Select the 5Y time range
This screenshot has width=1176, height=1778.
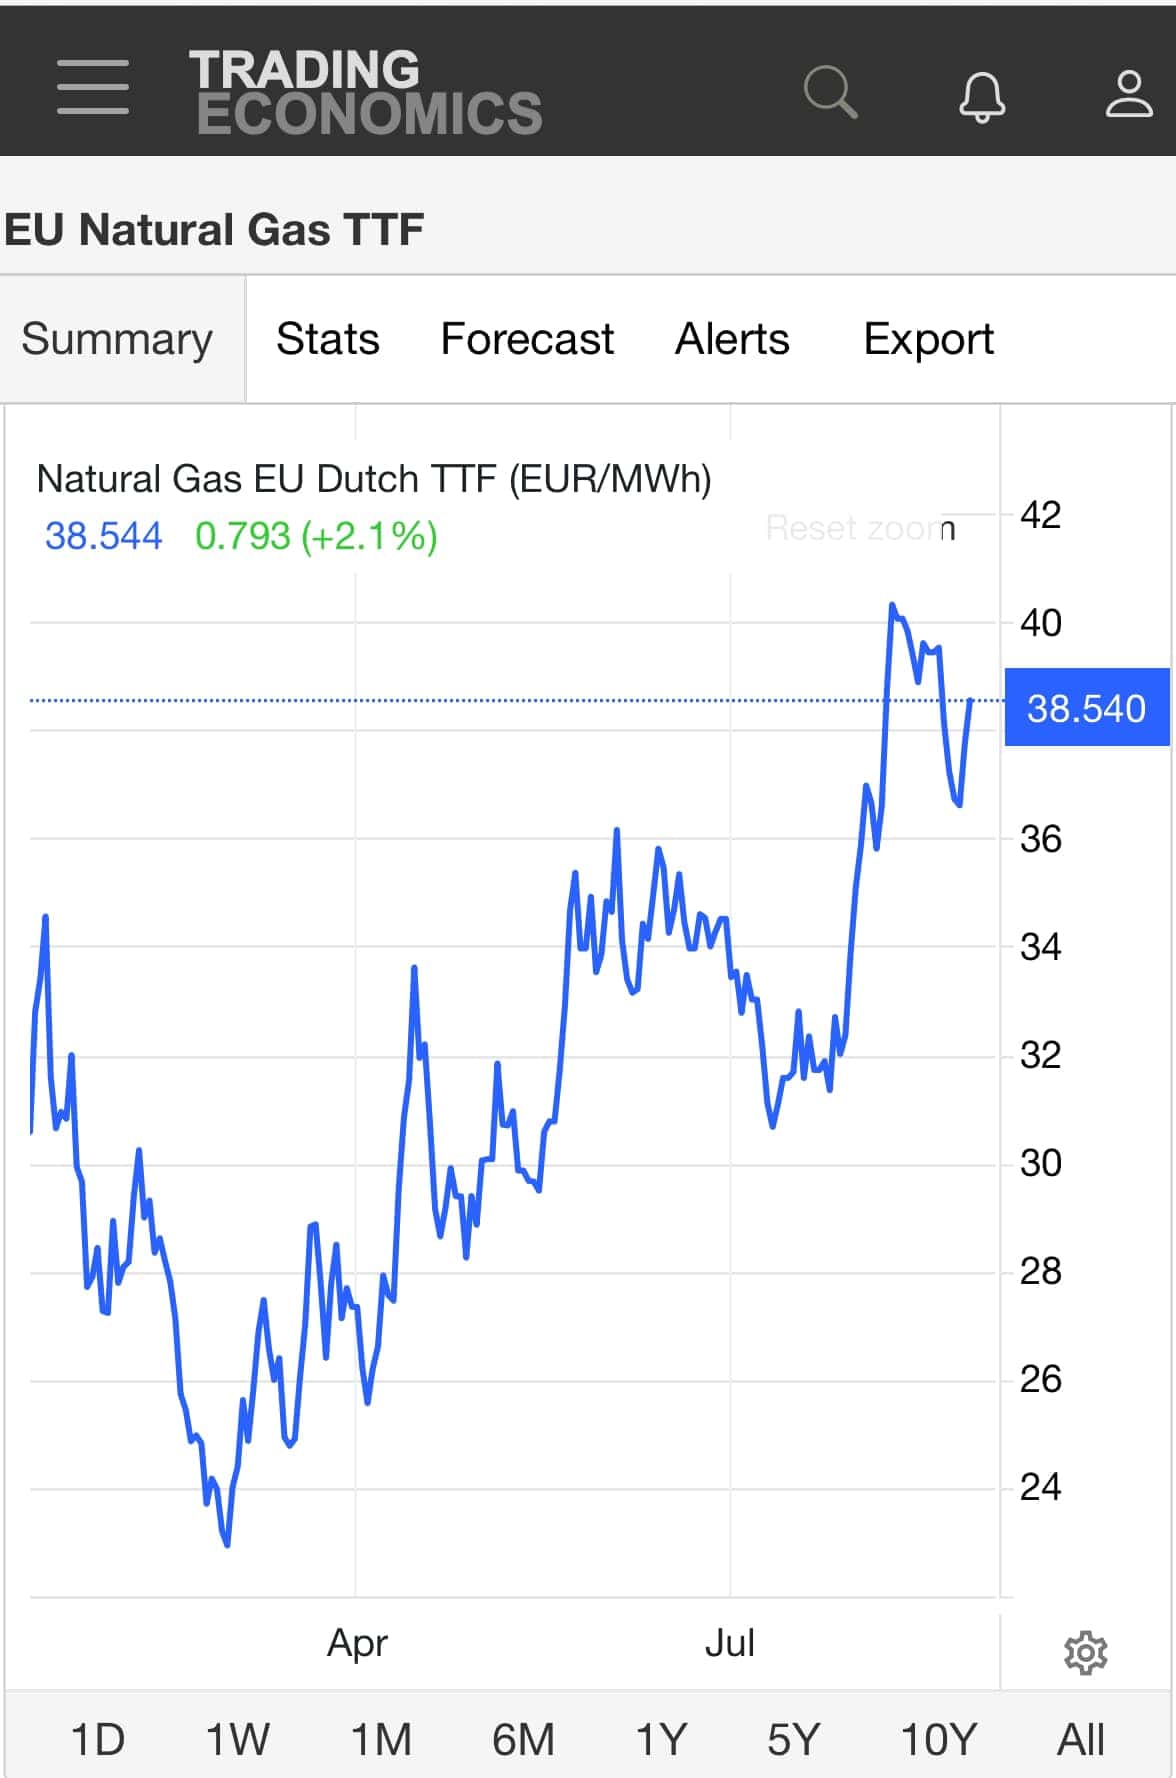793,1739
